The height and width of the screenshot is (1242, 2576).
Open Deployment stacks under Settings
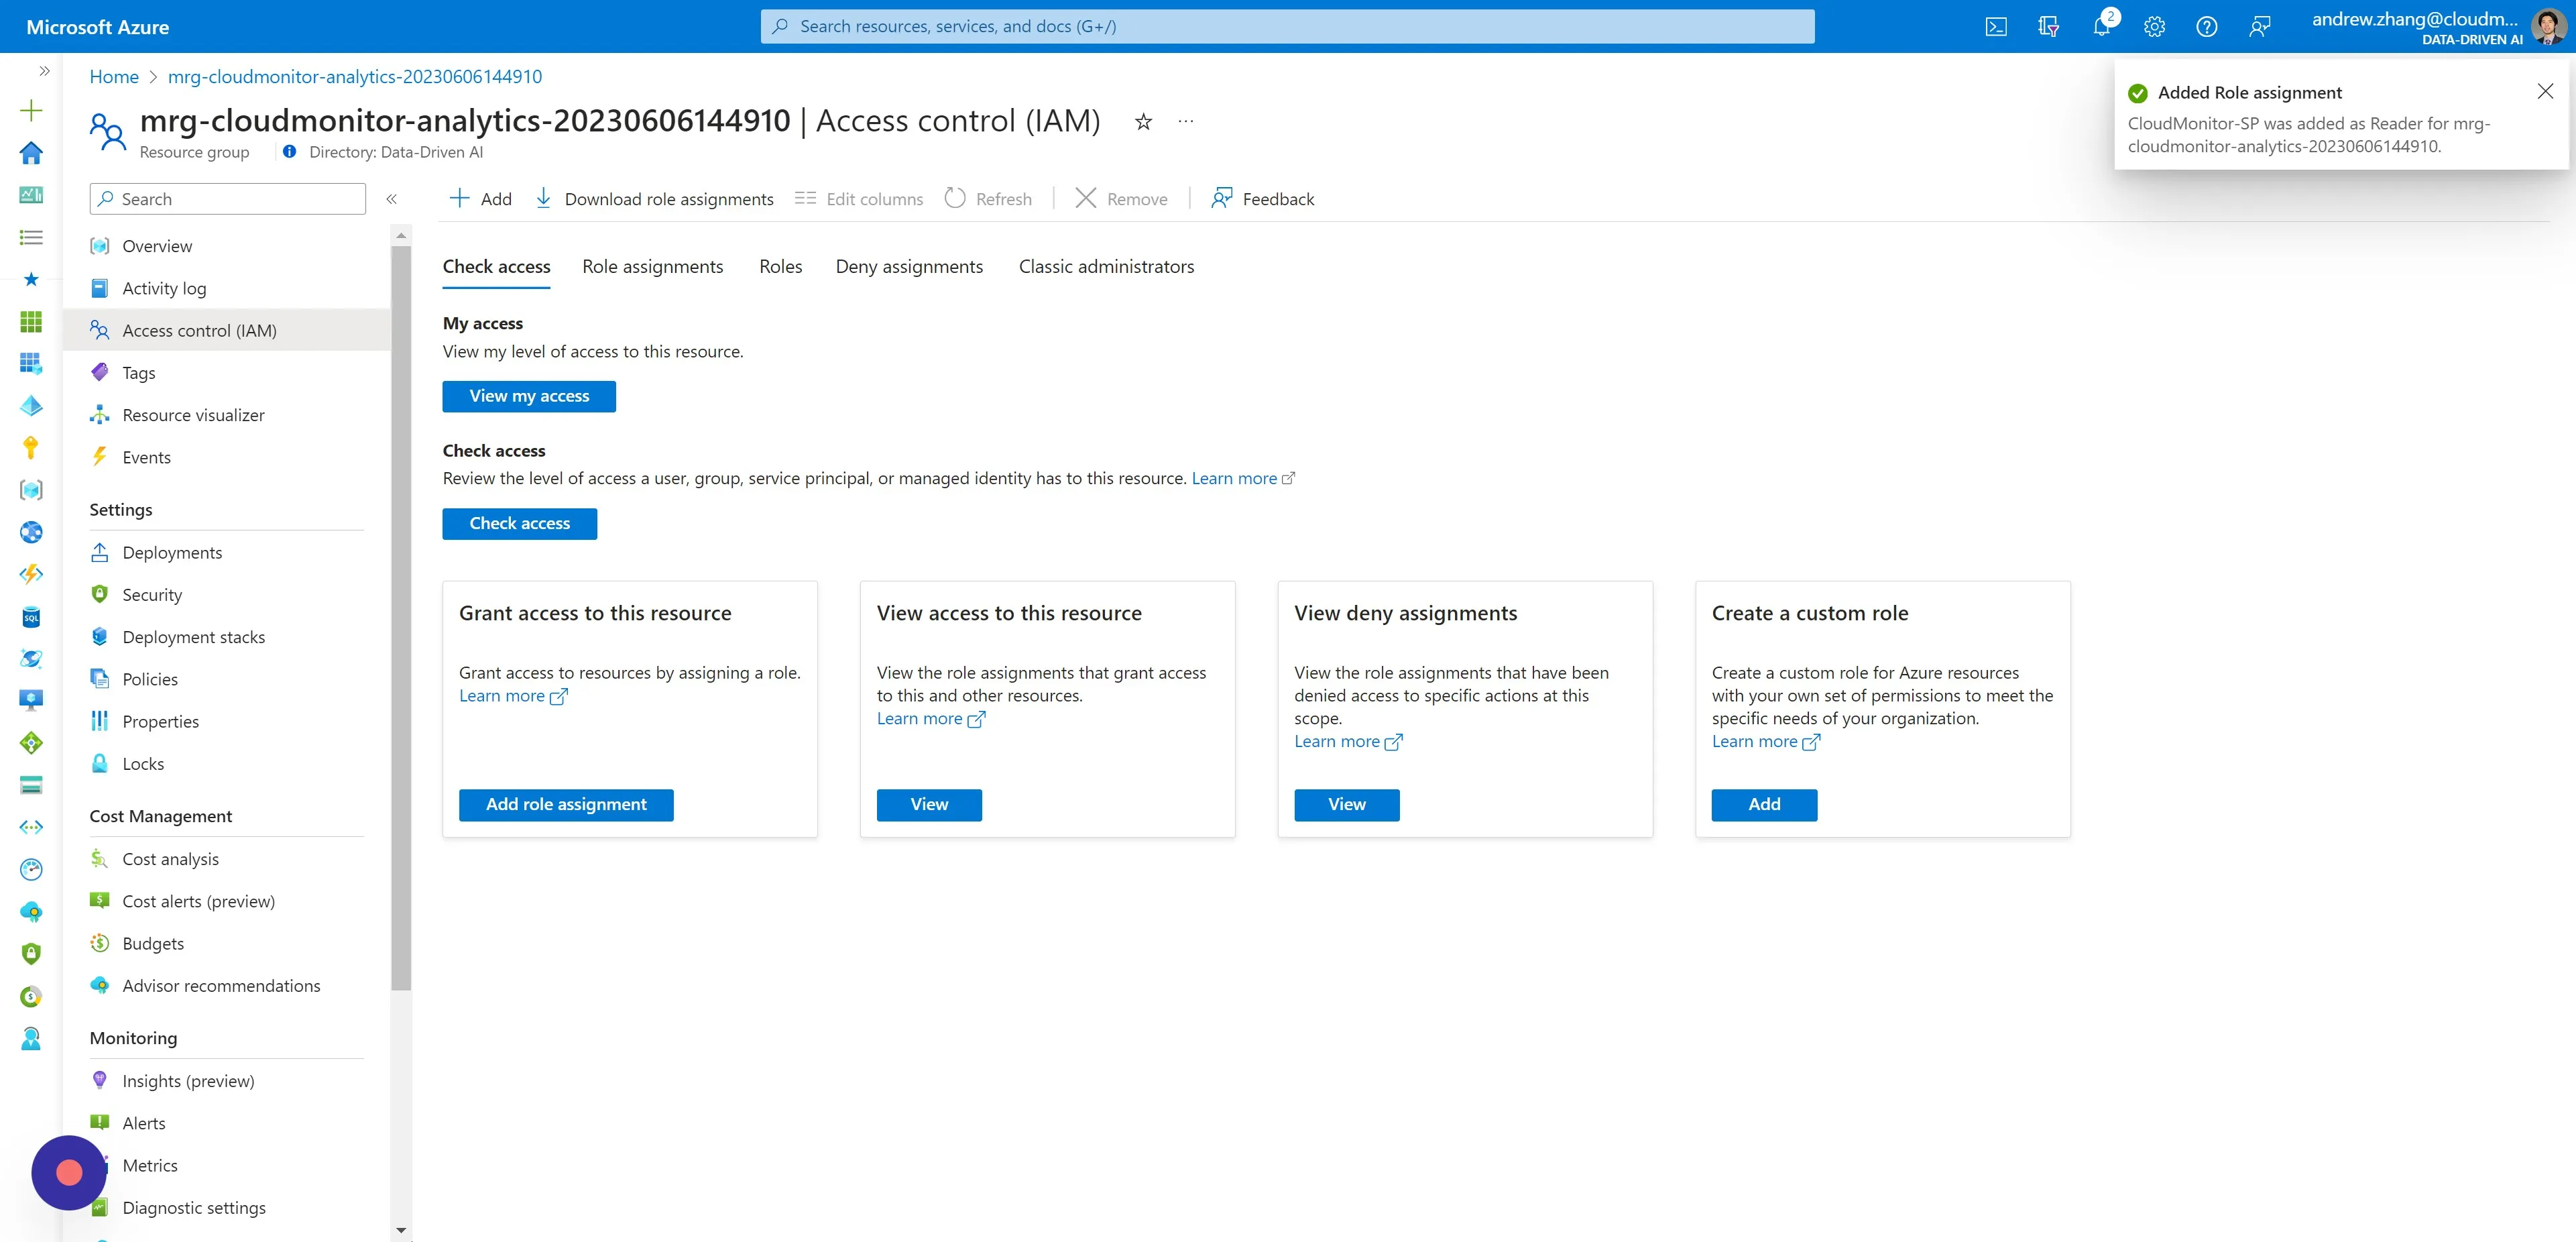(227, 637)
